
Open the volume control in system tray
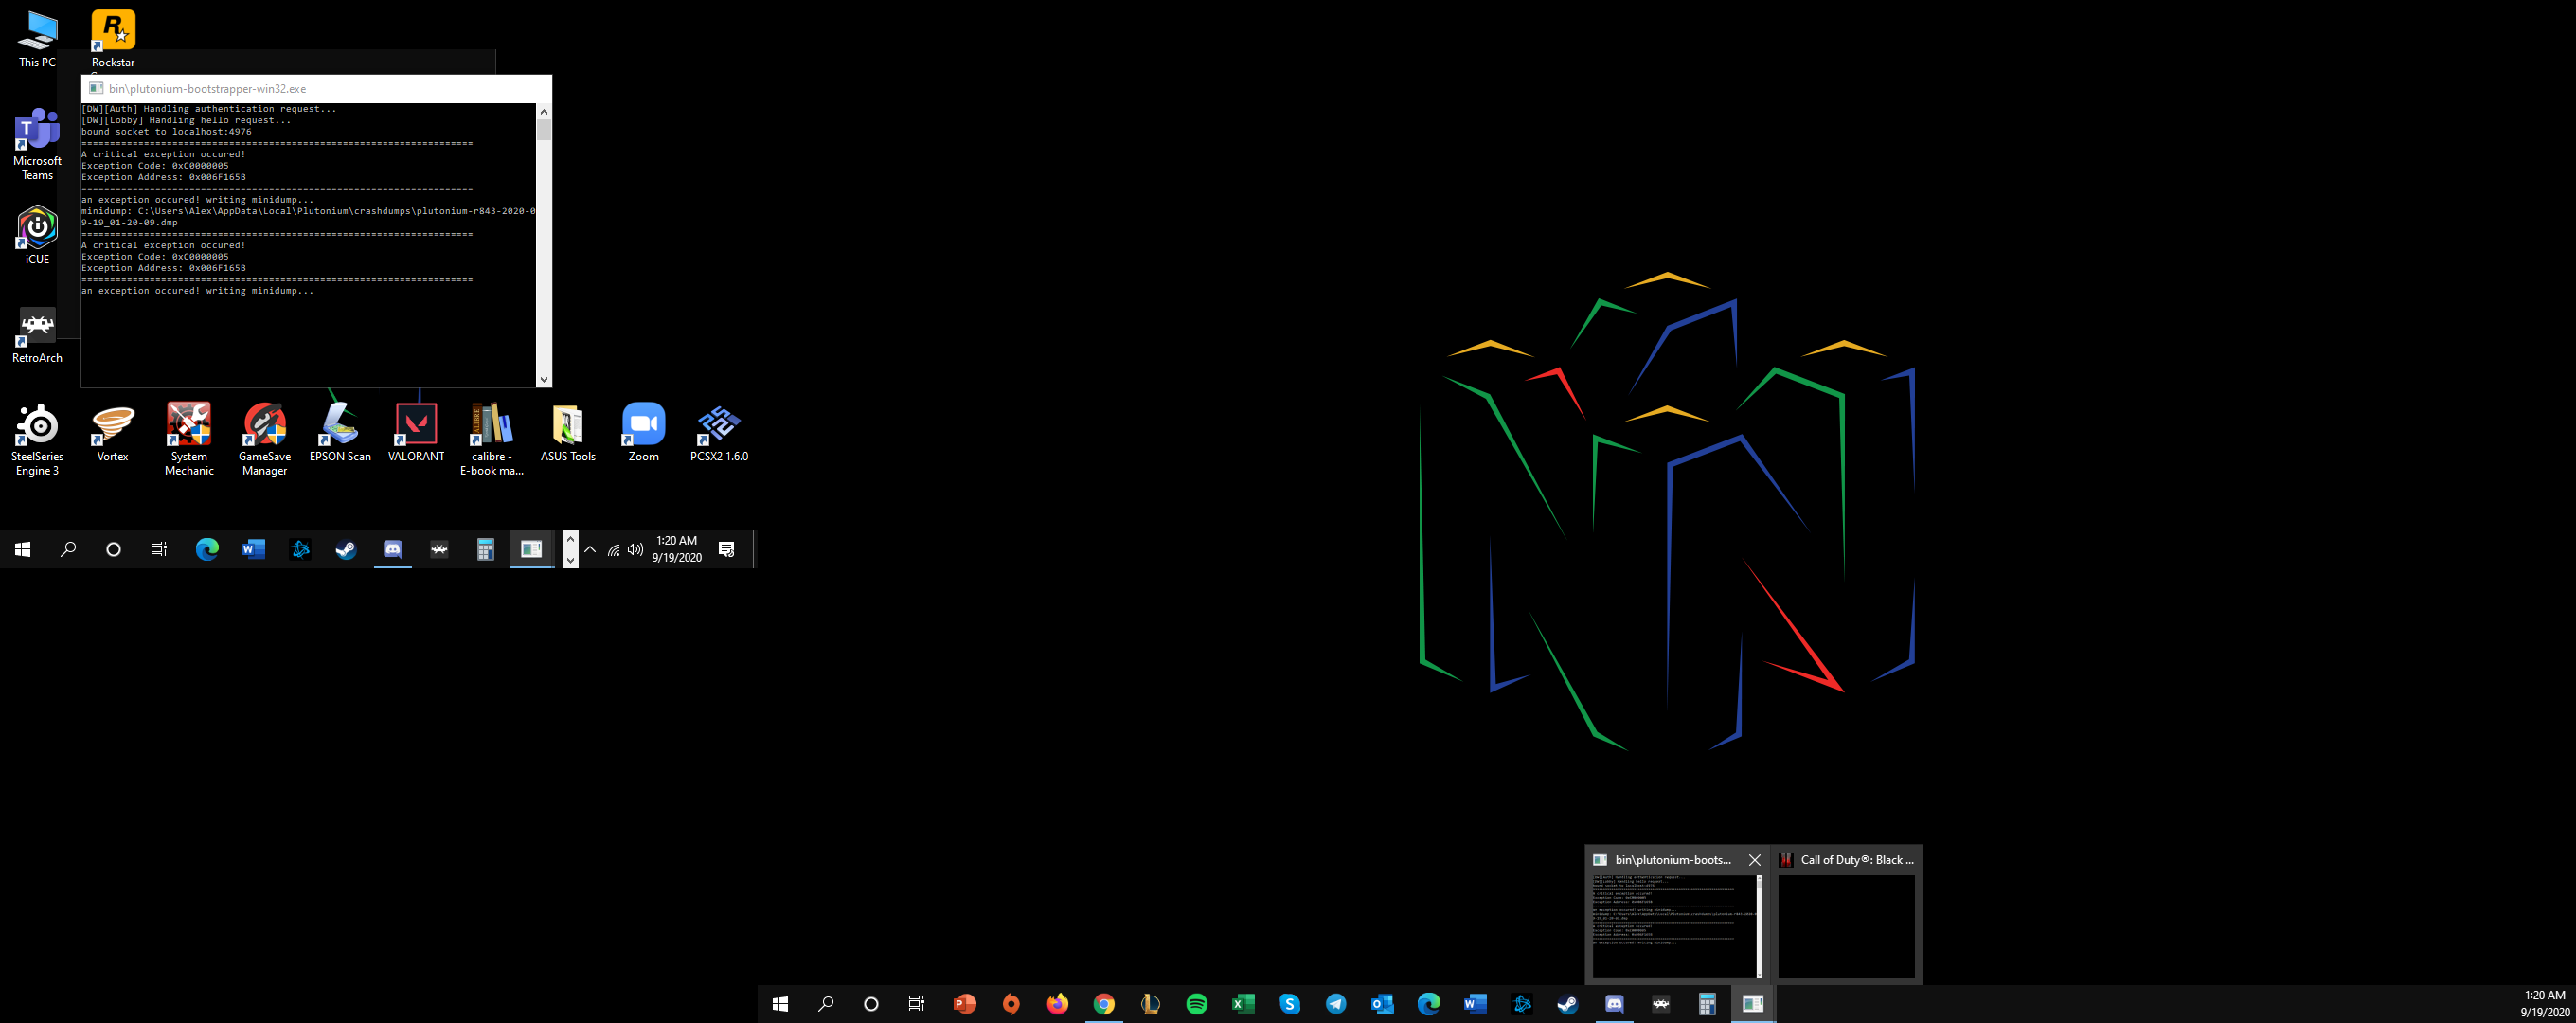[x=635, y=549]
